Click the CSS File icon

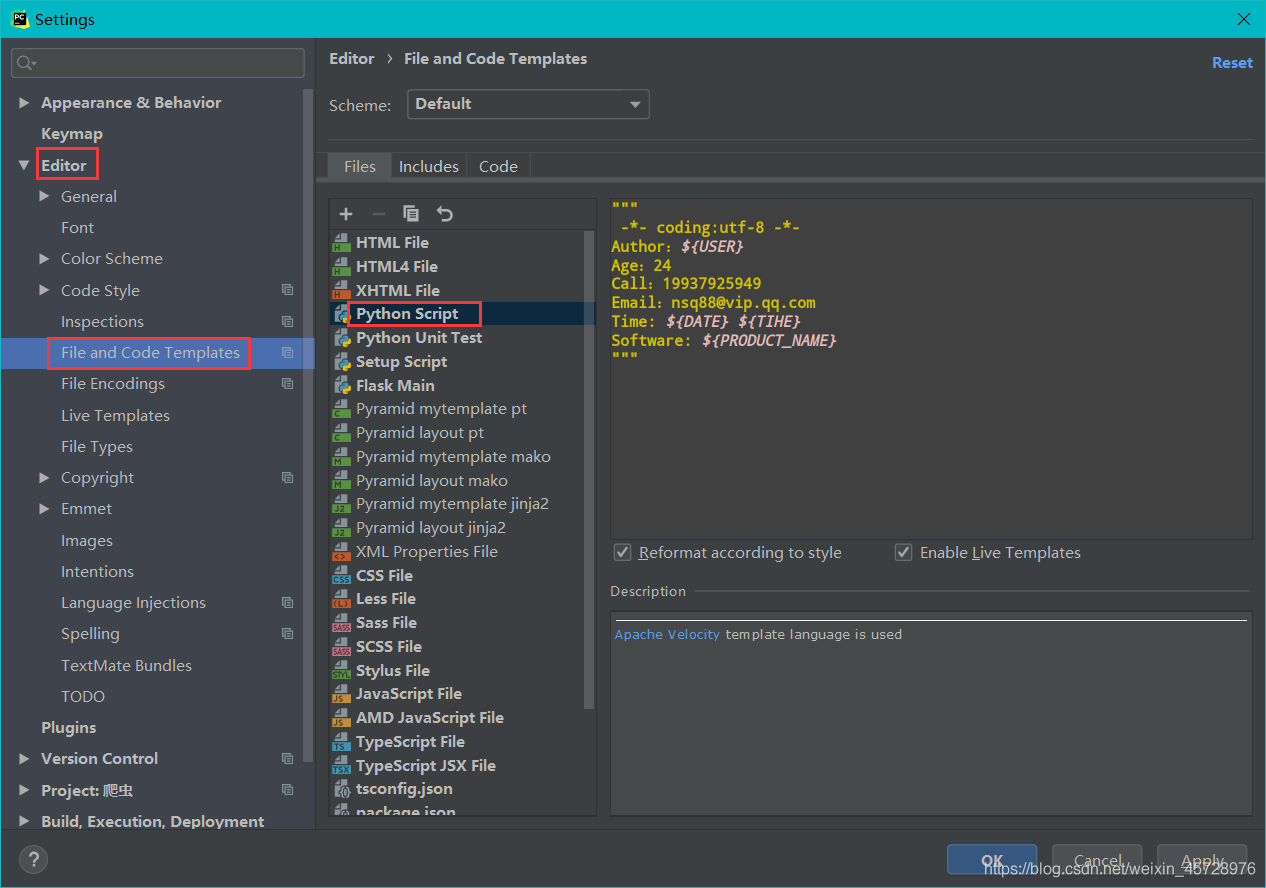tap(341, 576)
